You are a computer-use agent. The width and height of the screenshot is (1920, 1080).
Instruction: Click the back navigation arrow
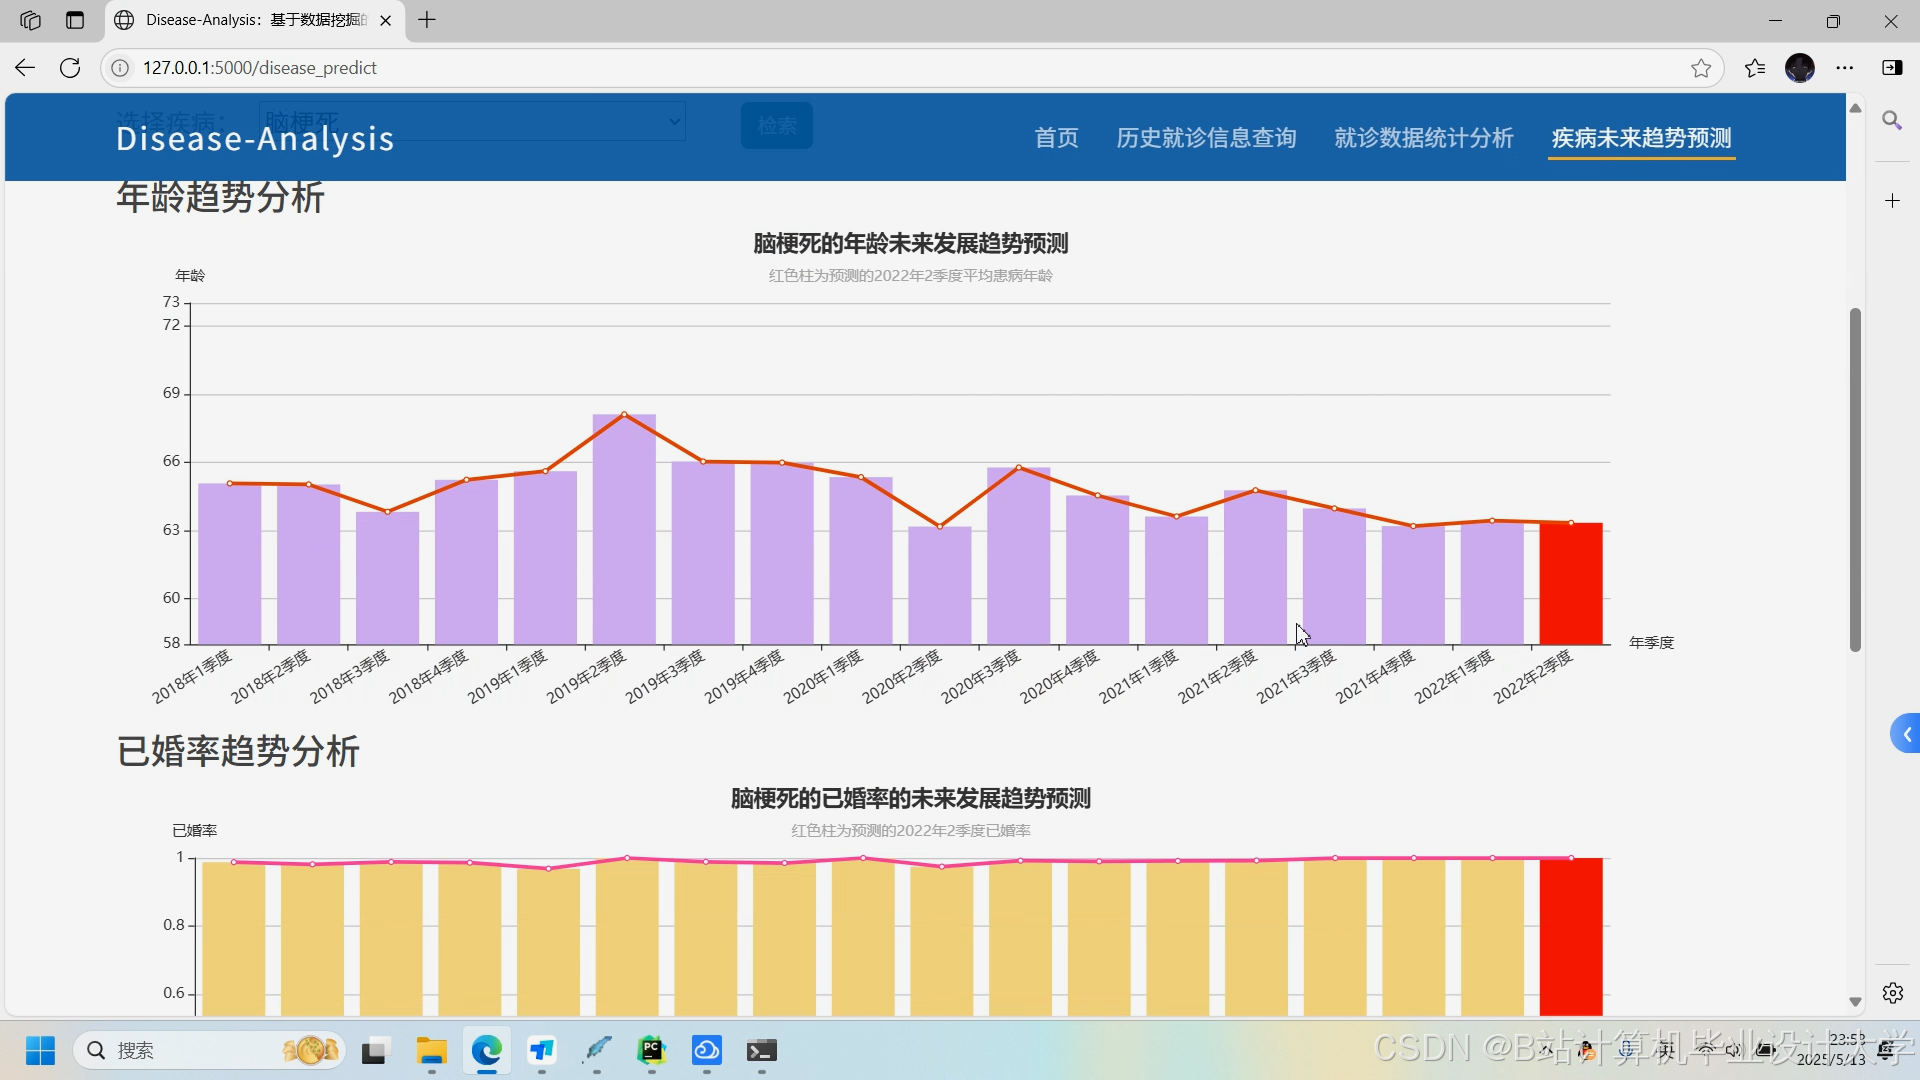point(25,68)
